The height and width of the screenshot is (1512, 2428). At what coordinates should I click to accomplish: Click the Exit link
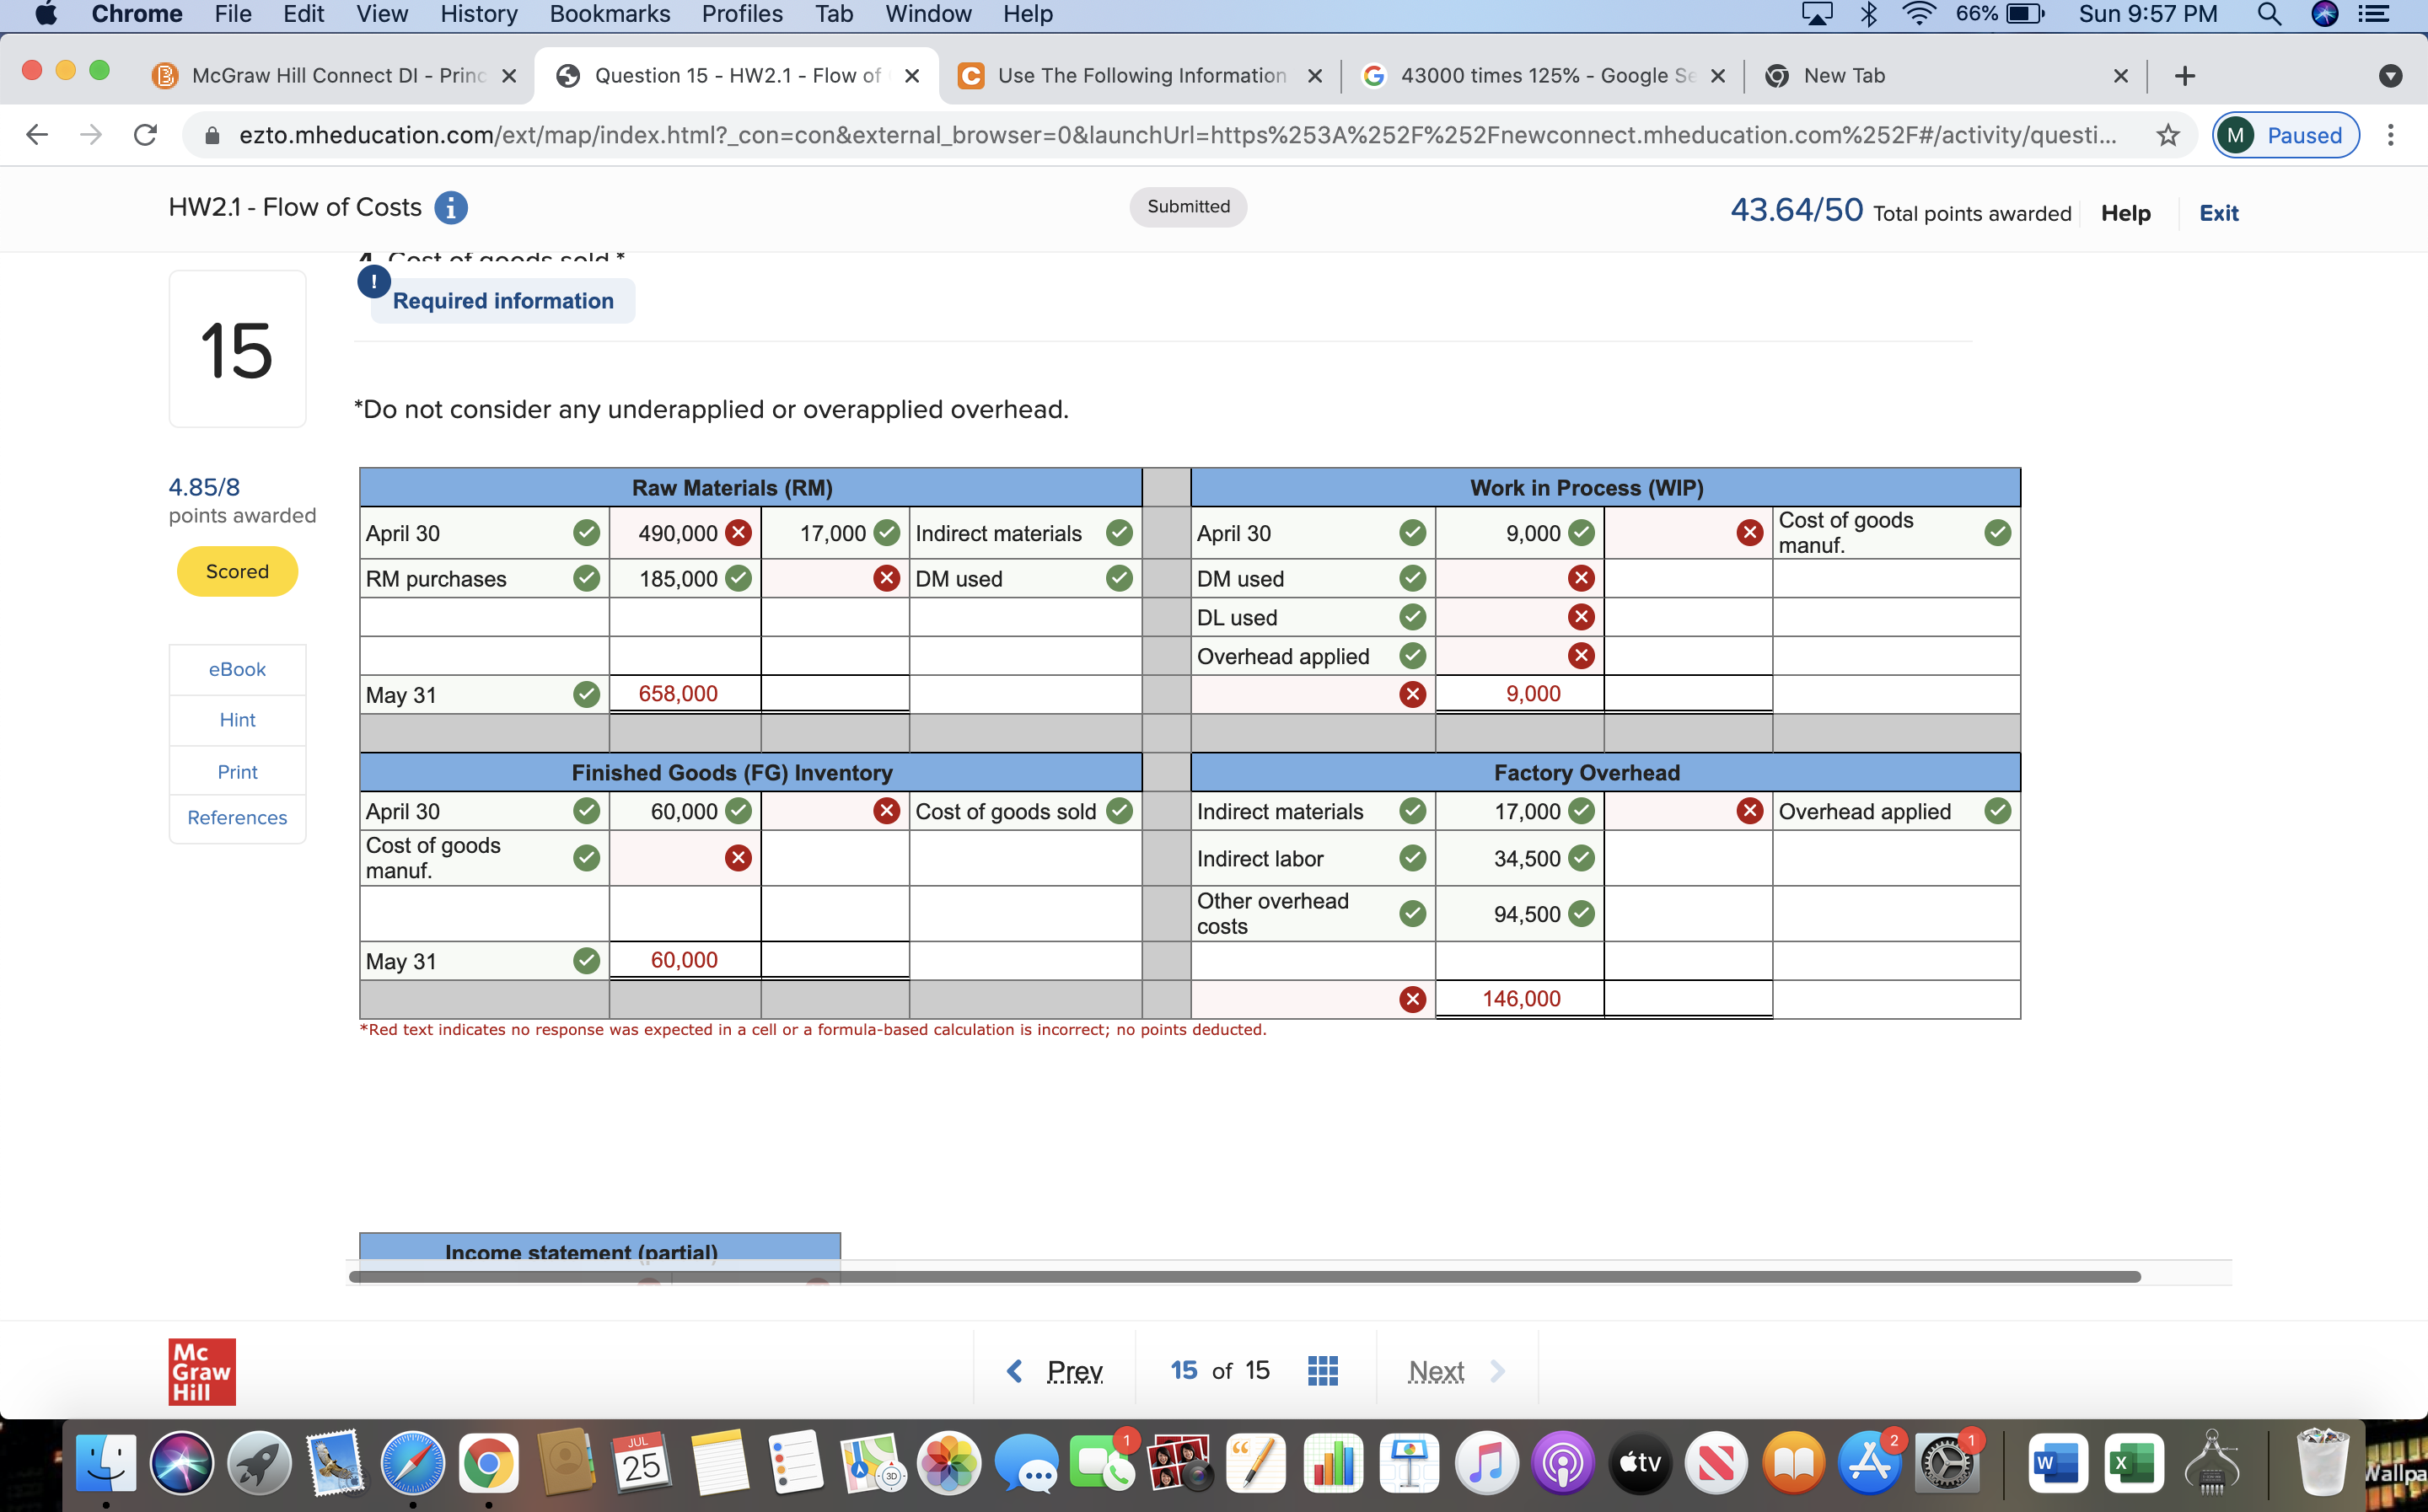2218,213
